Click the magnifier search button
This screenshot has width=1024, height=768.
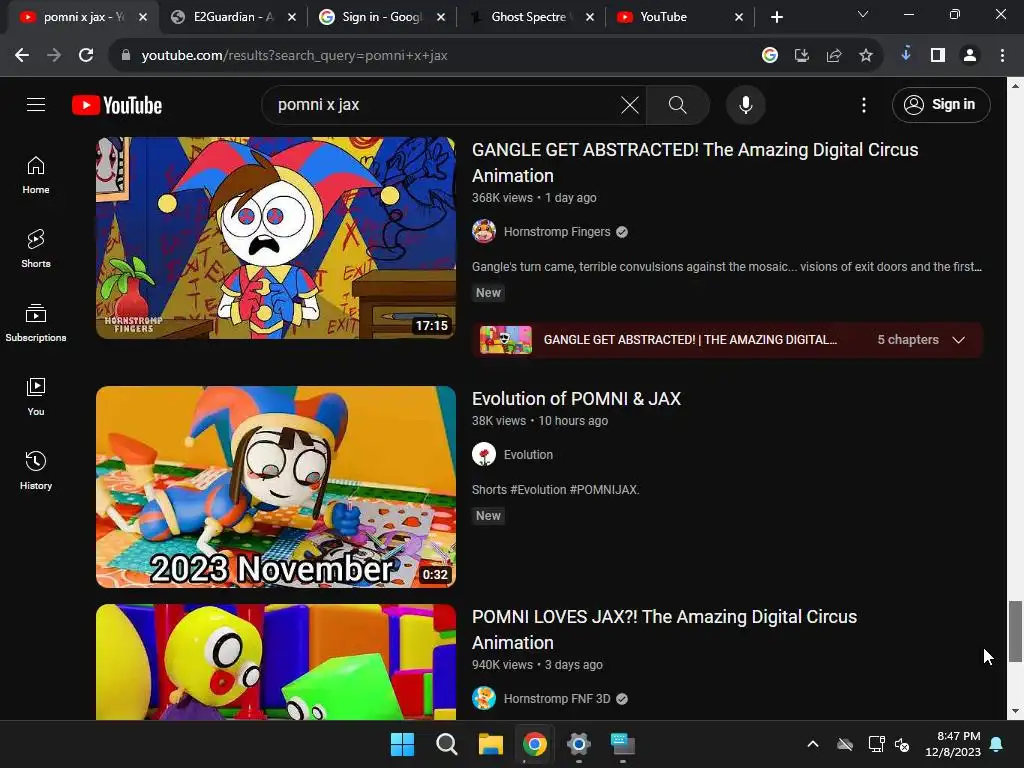pyautogui.click(x=678, y=104)
